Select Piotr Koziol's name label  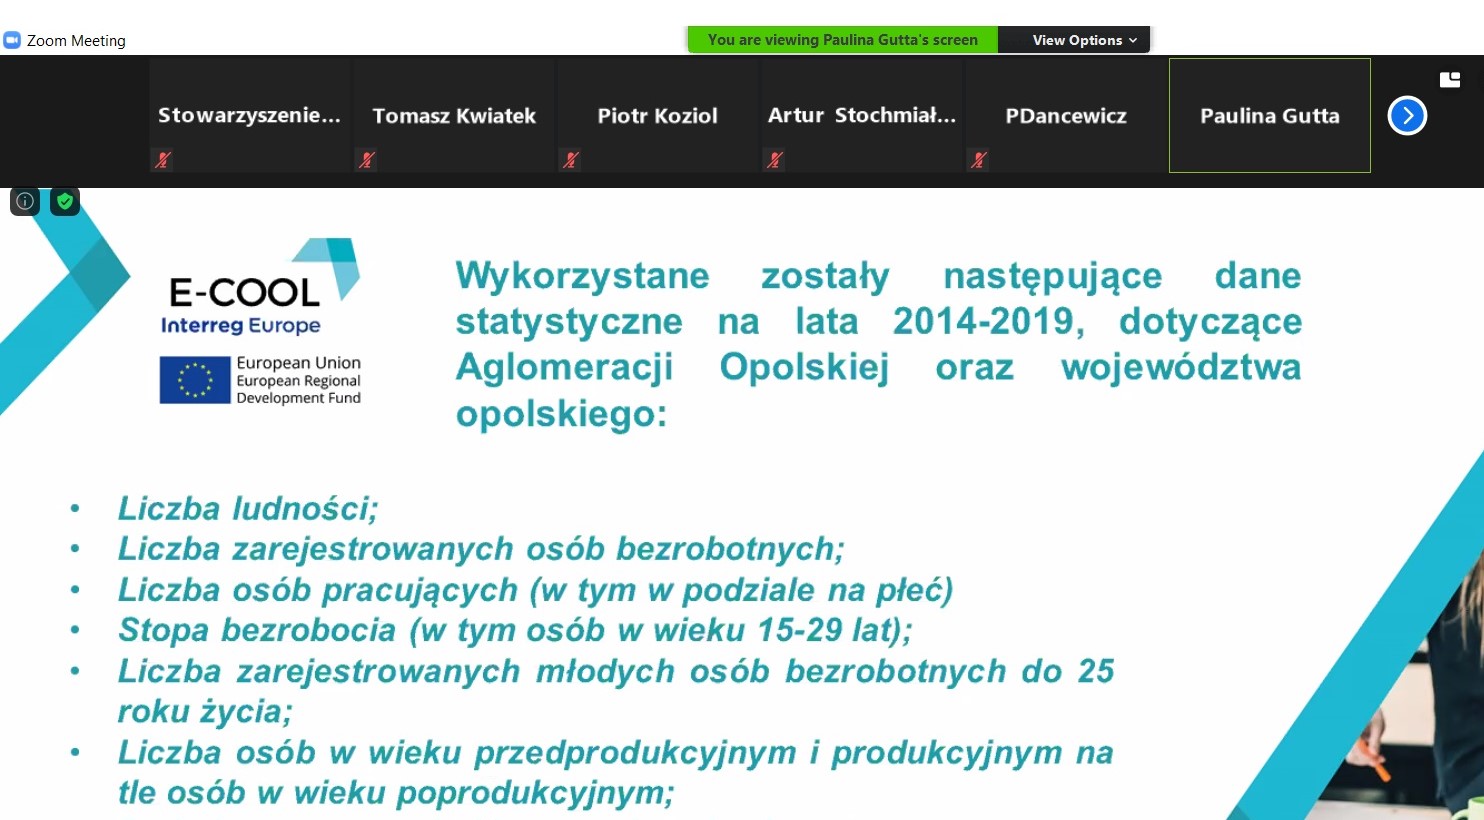click(657, 116)
